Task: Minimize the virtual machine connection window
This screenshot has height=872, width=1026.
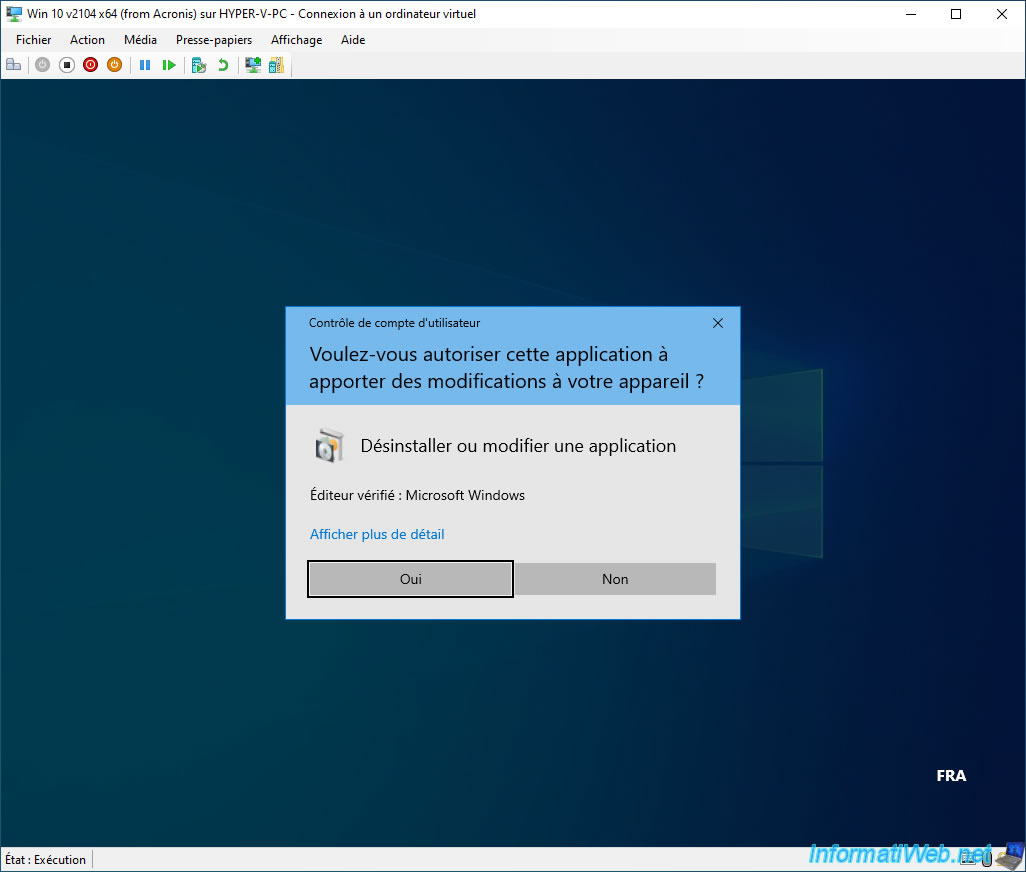Action: pos(911,14)
